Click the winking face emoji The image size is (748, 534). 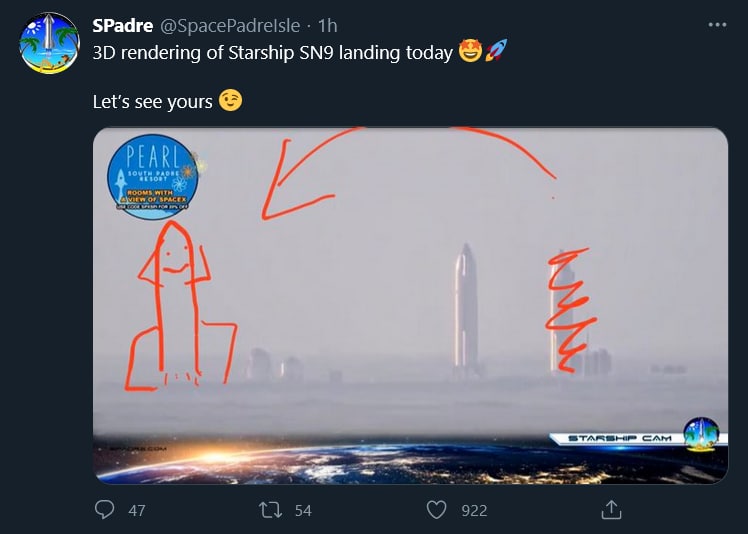pos(230,101)
